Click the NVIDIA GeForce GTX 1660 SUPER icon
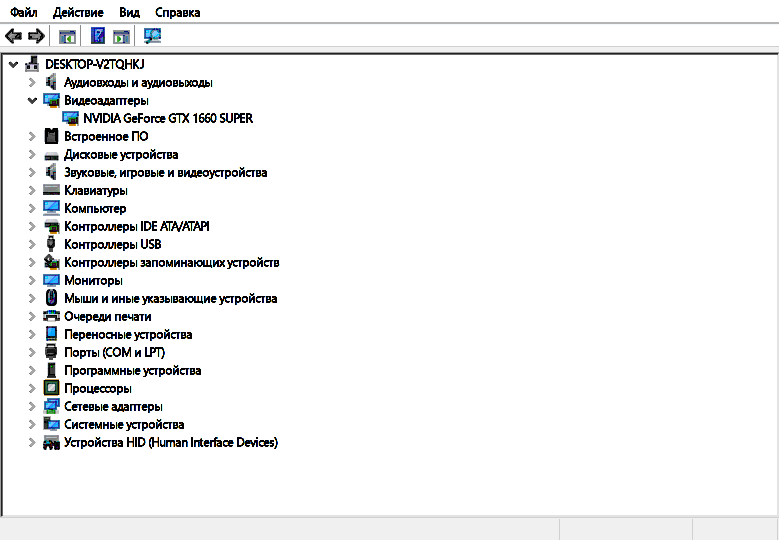Viewport: 779px width, 540px height. pos(71,118)
